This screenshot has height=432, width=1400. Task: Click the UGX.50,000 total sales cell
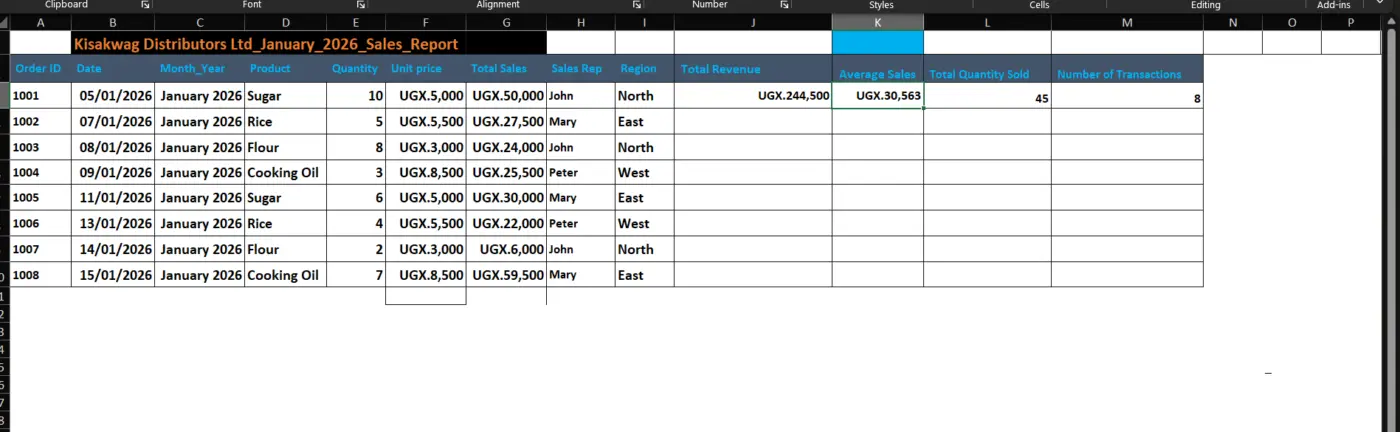(506, 96)
